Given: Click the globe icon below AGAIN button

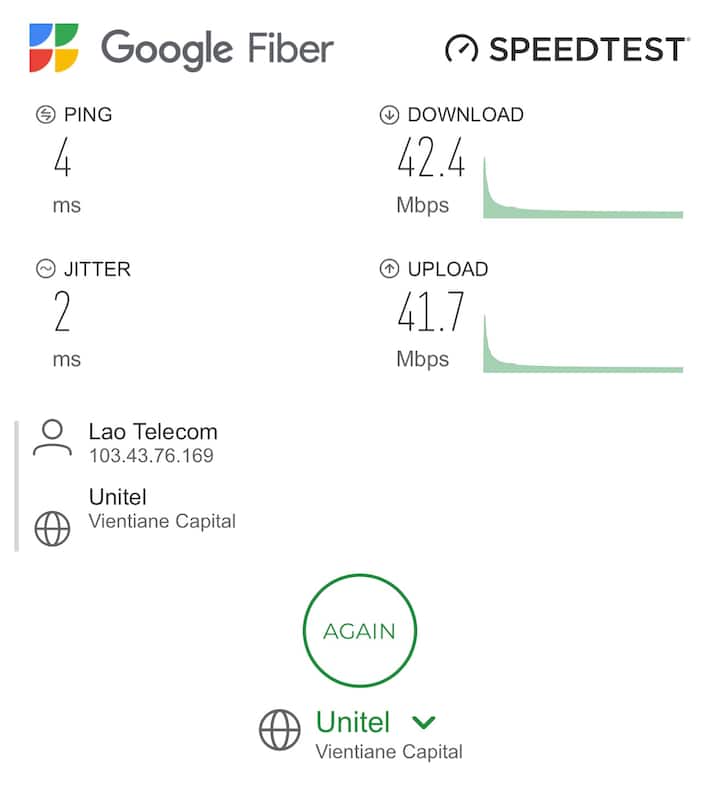Looking at the screenshot, I should [279, 730].
